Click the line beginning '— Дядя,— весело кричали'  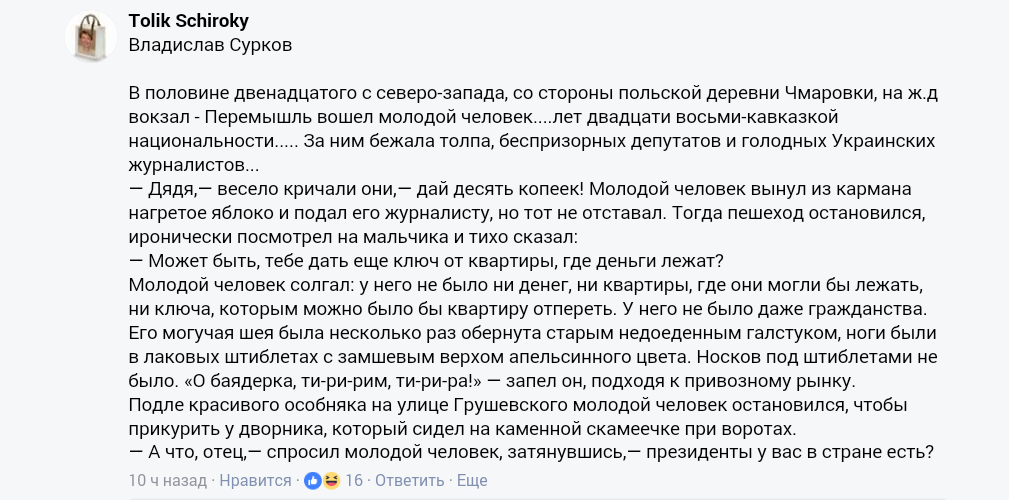tap(520, 190)
